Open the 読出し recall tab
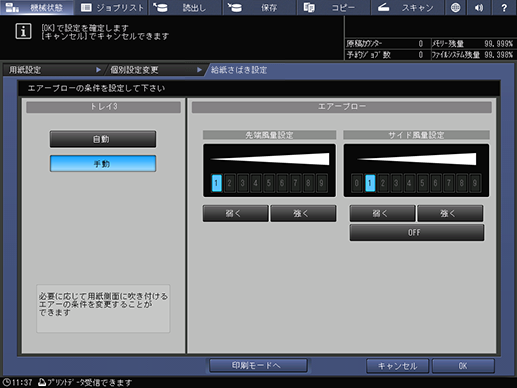Screen dimensions: 517x388 coord(185,7)
